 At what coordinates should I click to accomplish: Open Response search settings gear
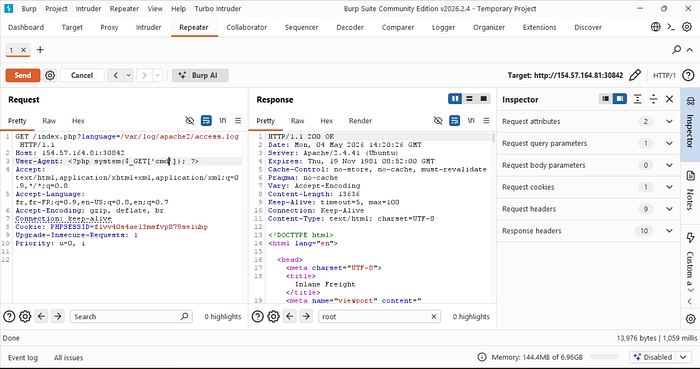pos(273,316)
